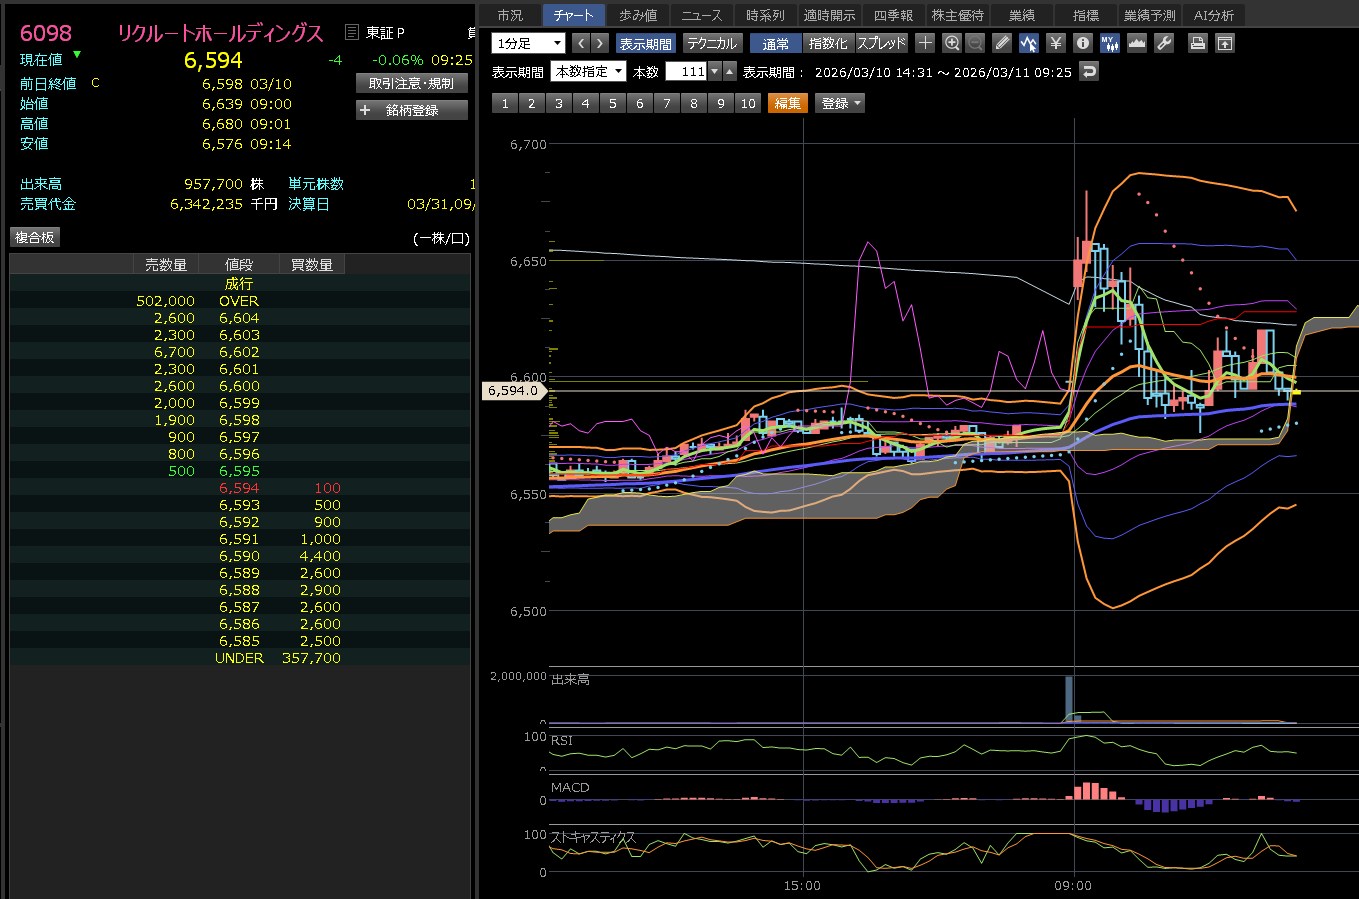
Task: Click the yen symbol icon
Action: tap(1056, 43)
